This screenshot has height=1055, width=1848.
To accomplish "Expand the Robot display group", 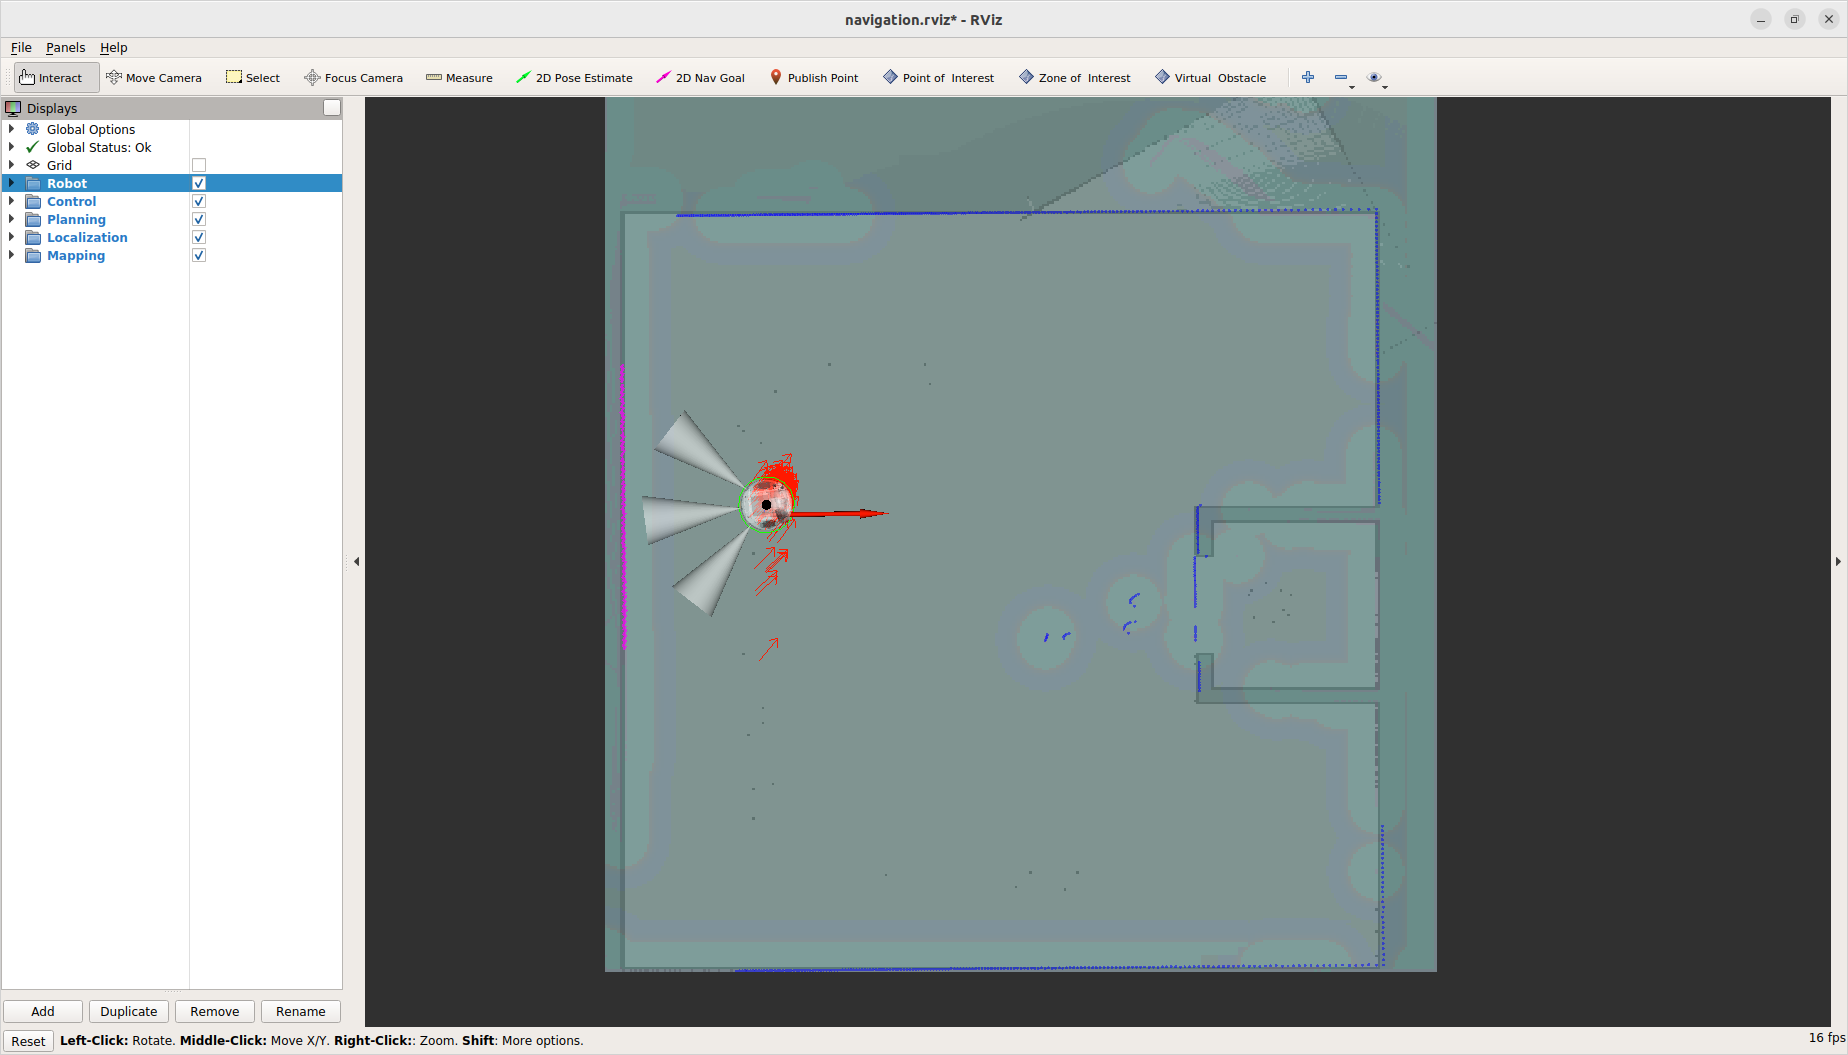I will coord(10,183).
